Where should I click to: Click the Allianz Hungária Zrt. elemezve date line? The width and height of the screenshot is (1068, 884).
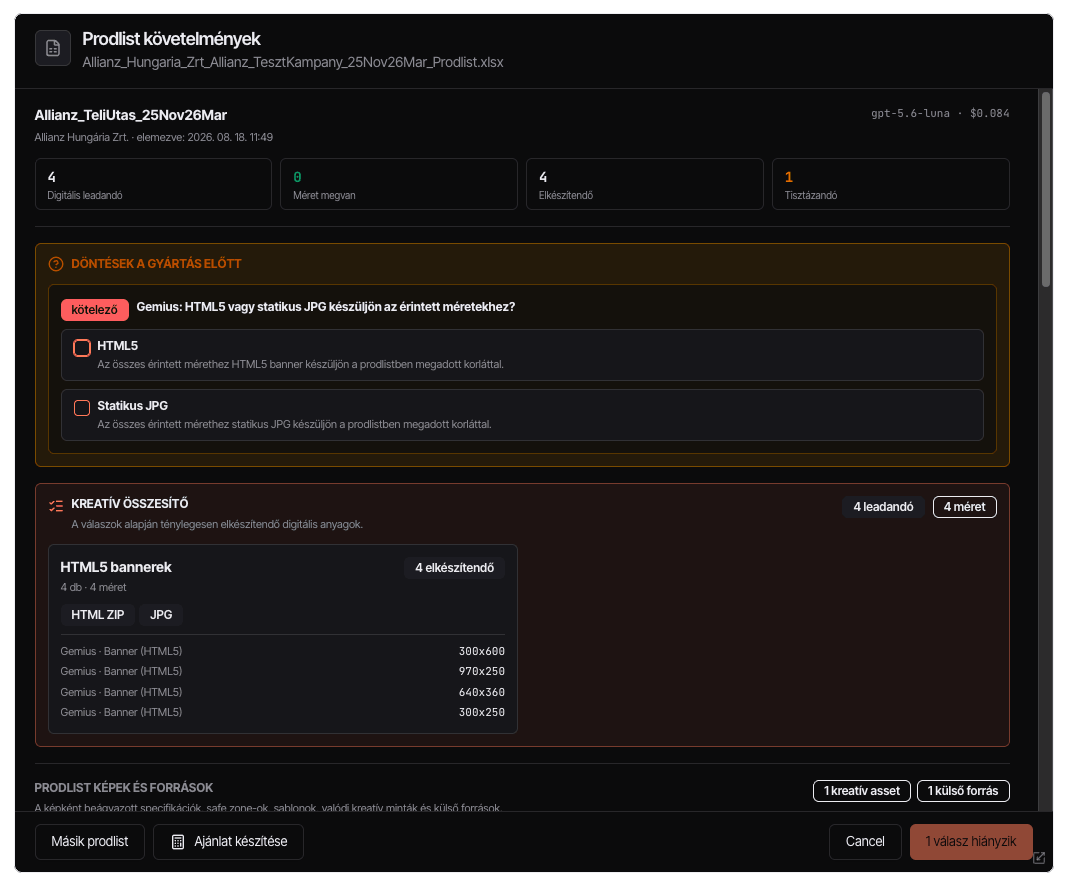154,138
